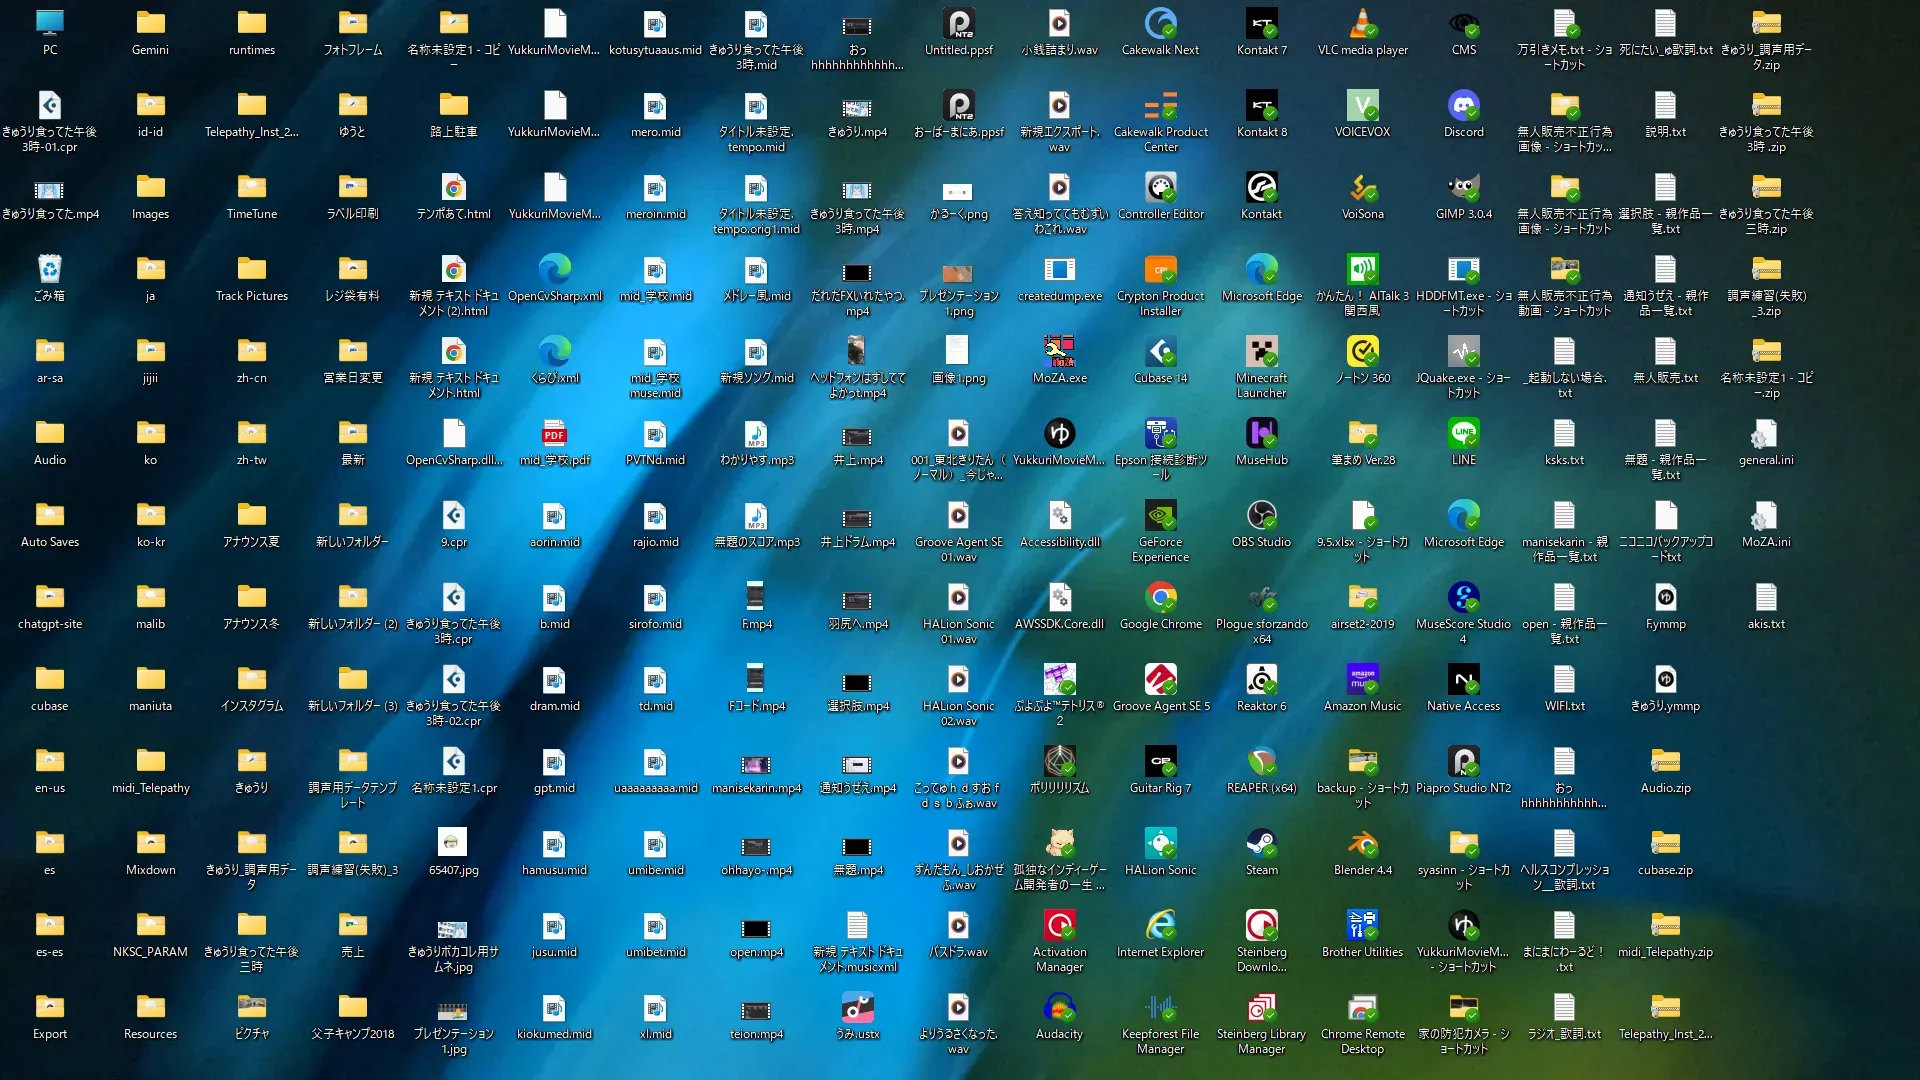Click the REAPER (x64) icon
The image size is (1920, 1080).
(1261, 762)
